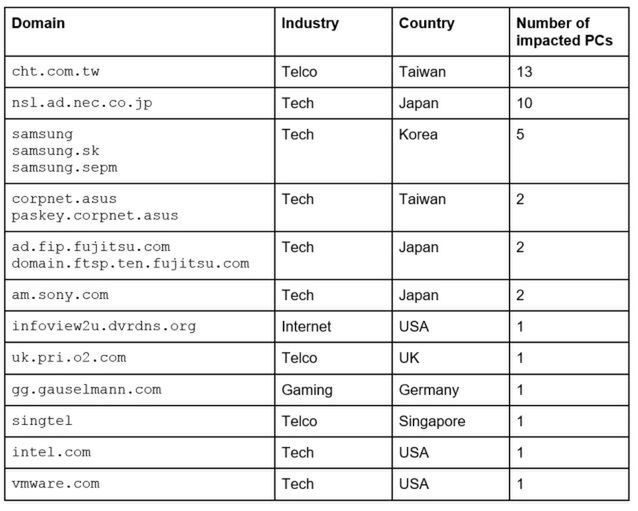Click the Industry column header
The width and height of the screenshot is (638, 511).
click(310, 23)
